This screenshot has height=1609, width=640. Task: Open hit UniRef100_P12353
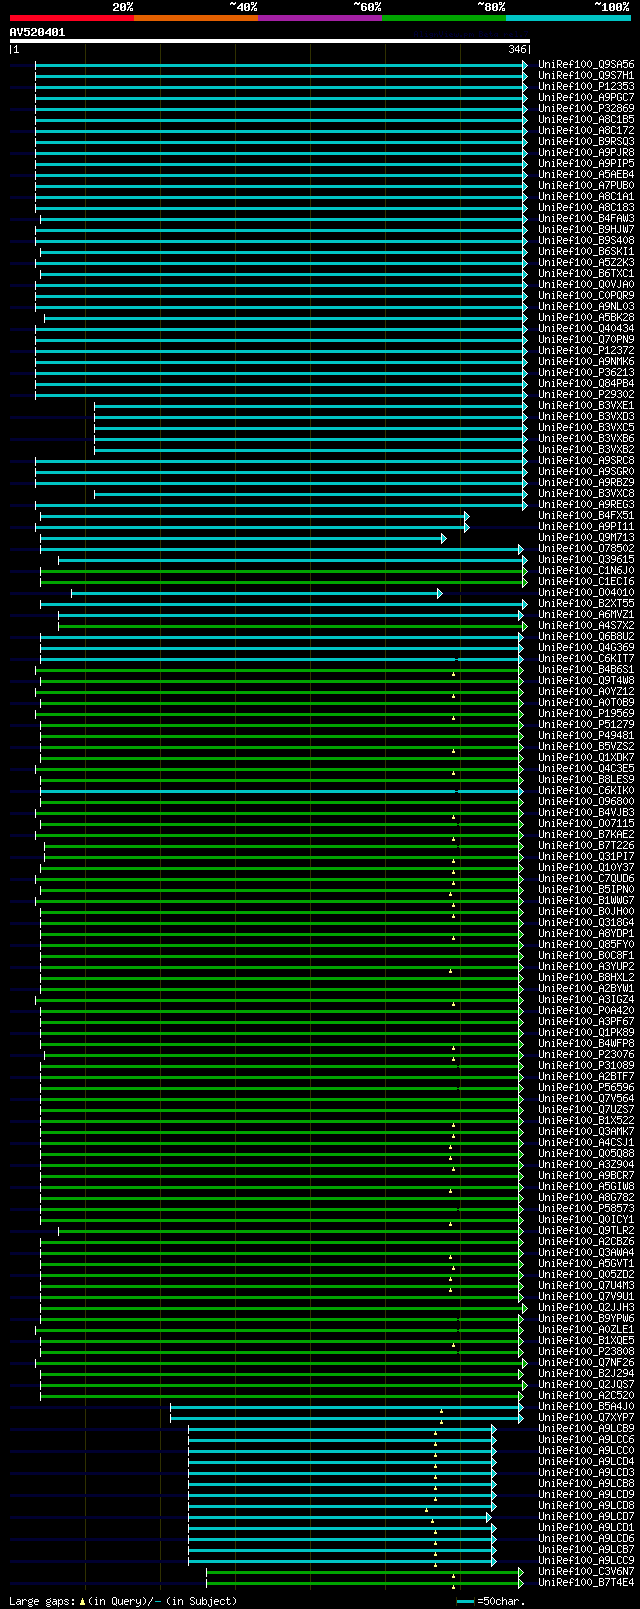click(586, 87)
